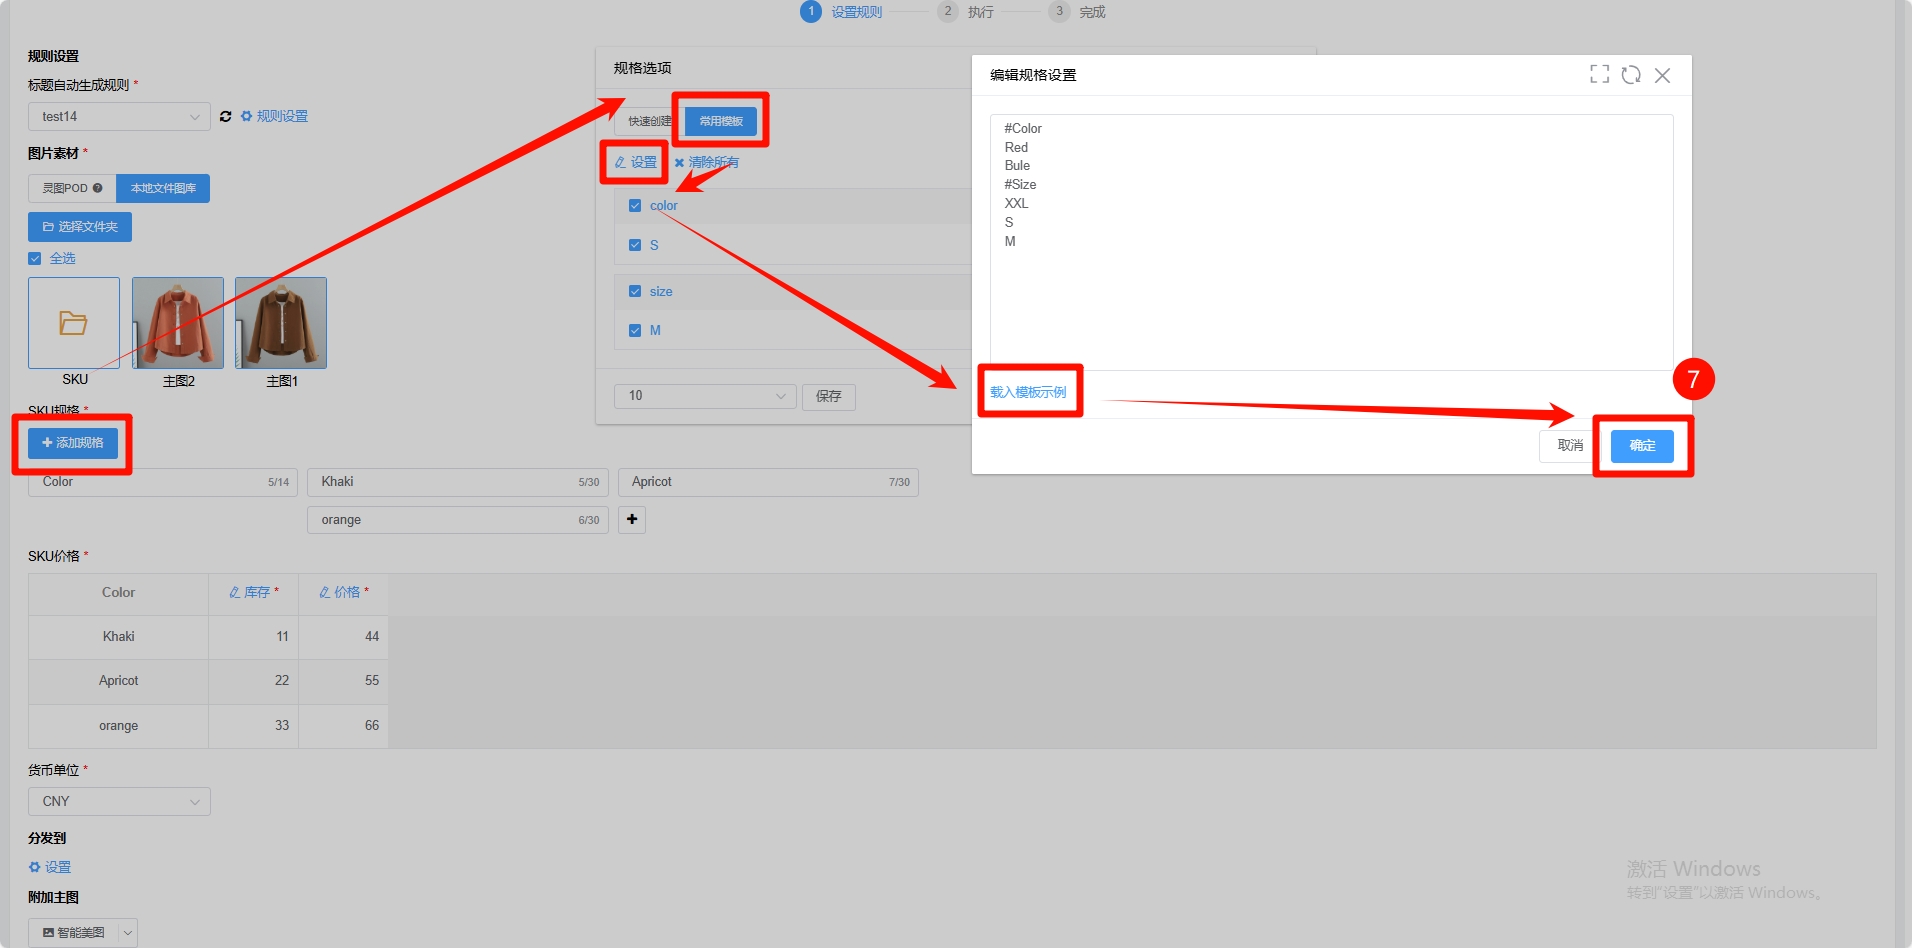The image size is (1912, 948).
Task: Open the page size 10 dropdown
Action: 705,396
